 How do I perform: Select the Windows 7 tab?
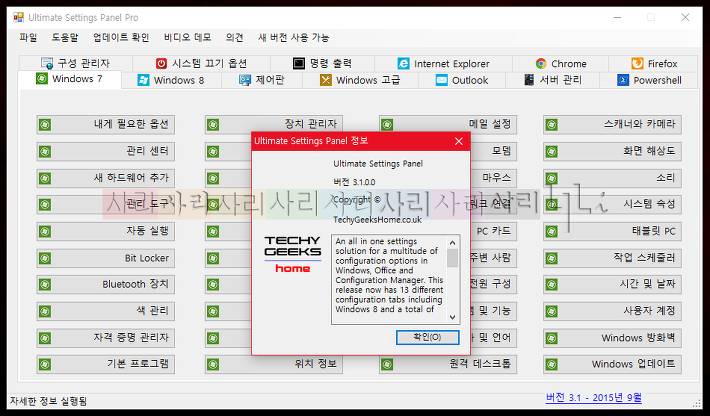(69, 79)
